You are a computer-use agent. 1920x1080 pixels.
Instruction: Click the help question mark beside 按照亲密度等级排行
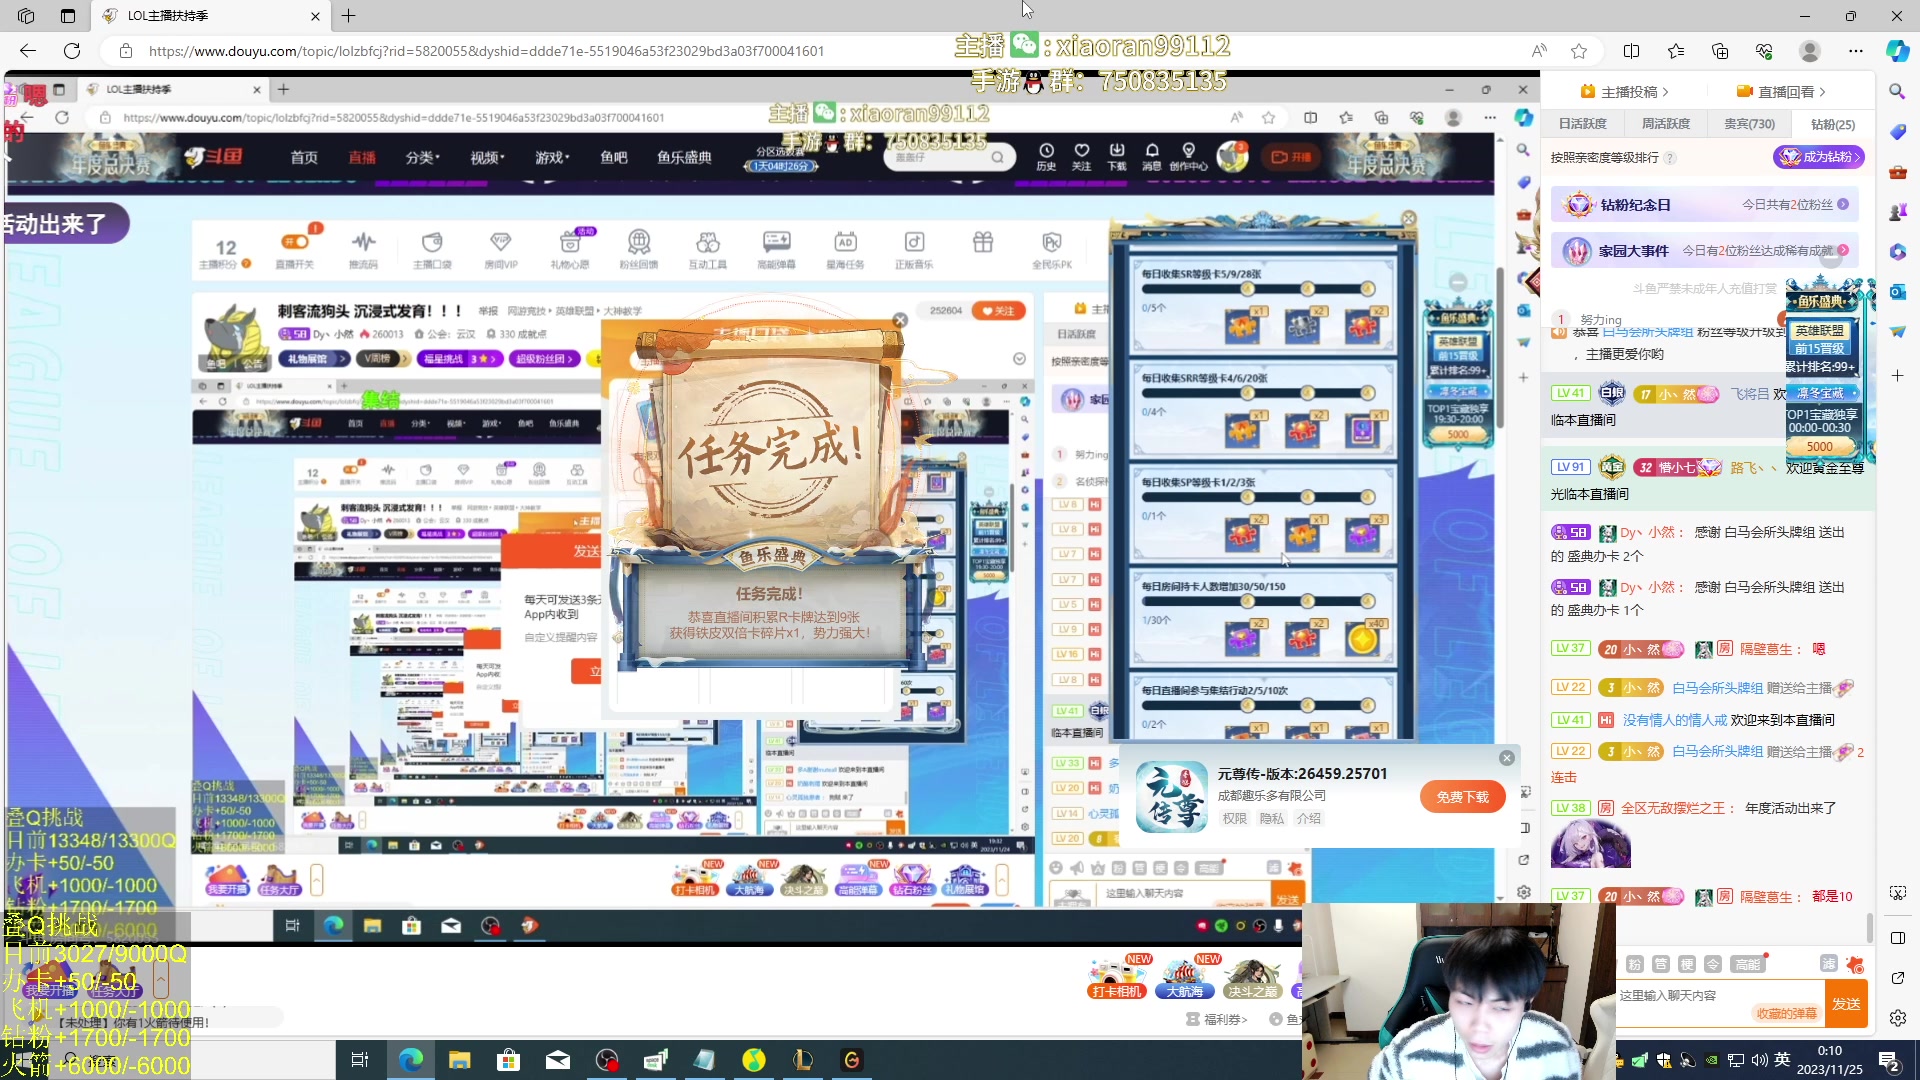[x=1670, y=158]
